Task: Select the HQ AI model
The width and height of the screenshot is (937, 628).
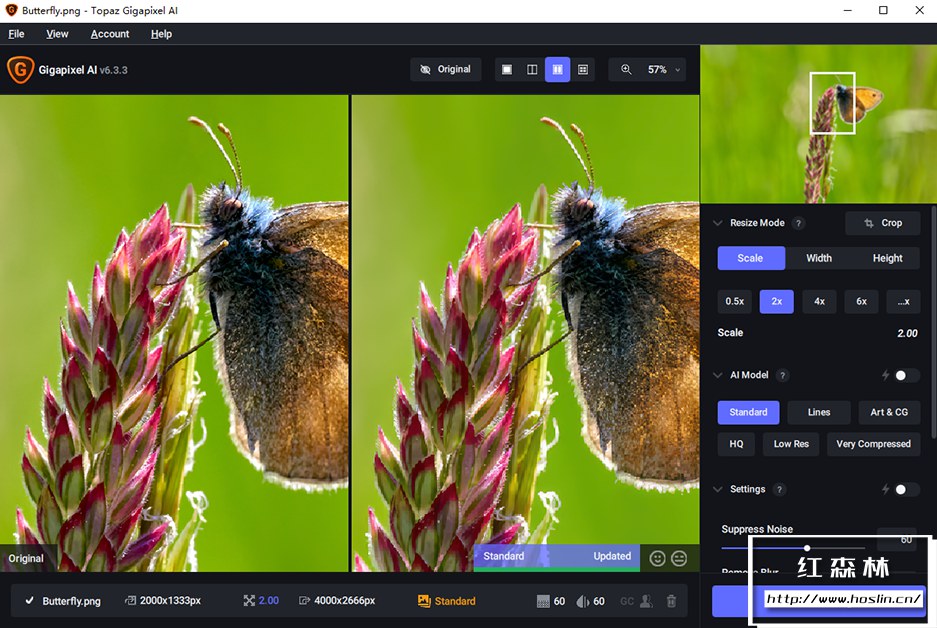Action: click(736, 444)
